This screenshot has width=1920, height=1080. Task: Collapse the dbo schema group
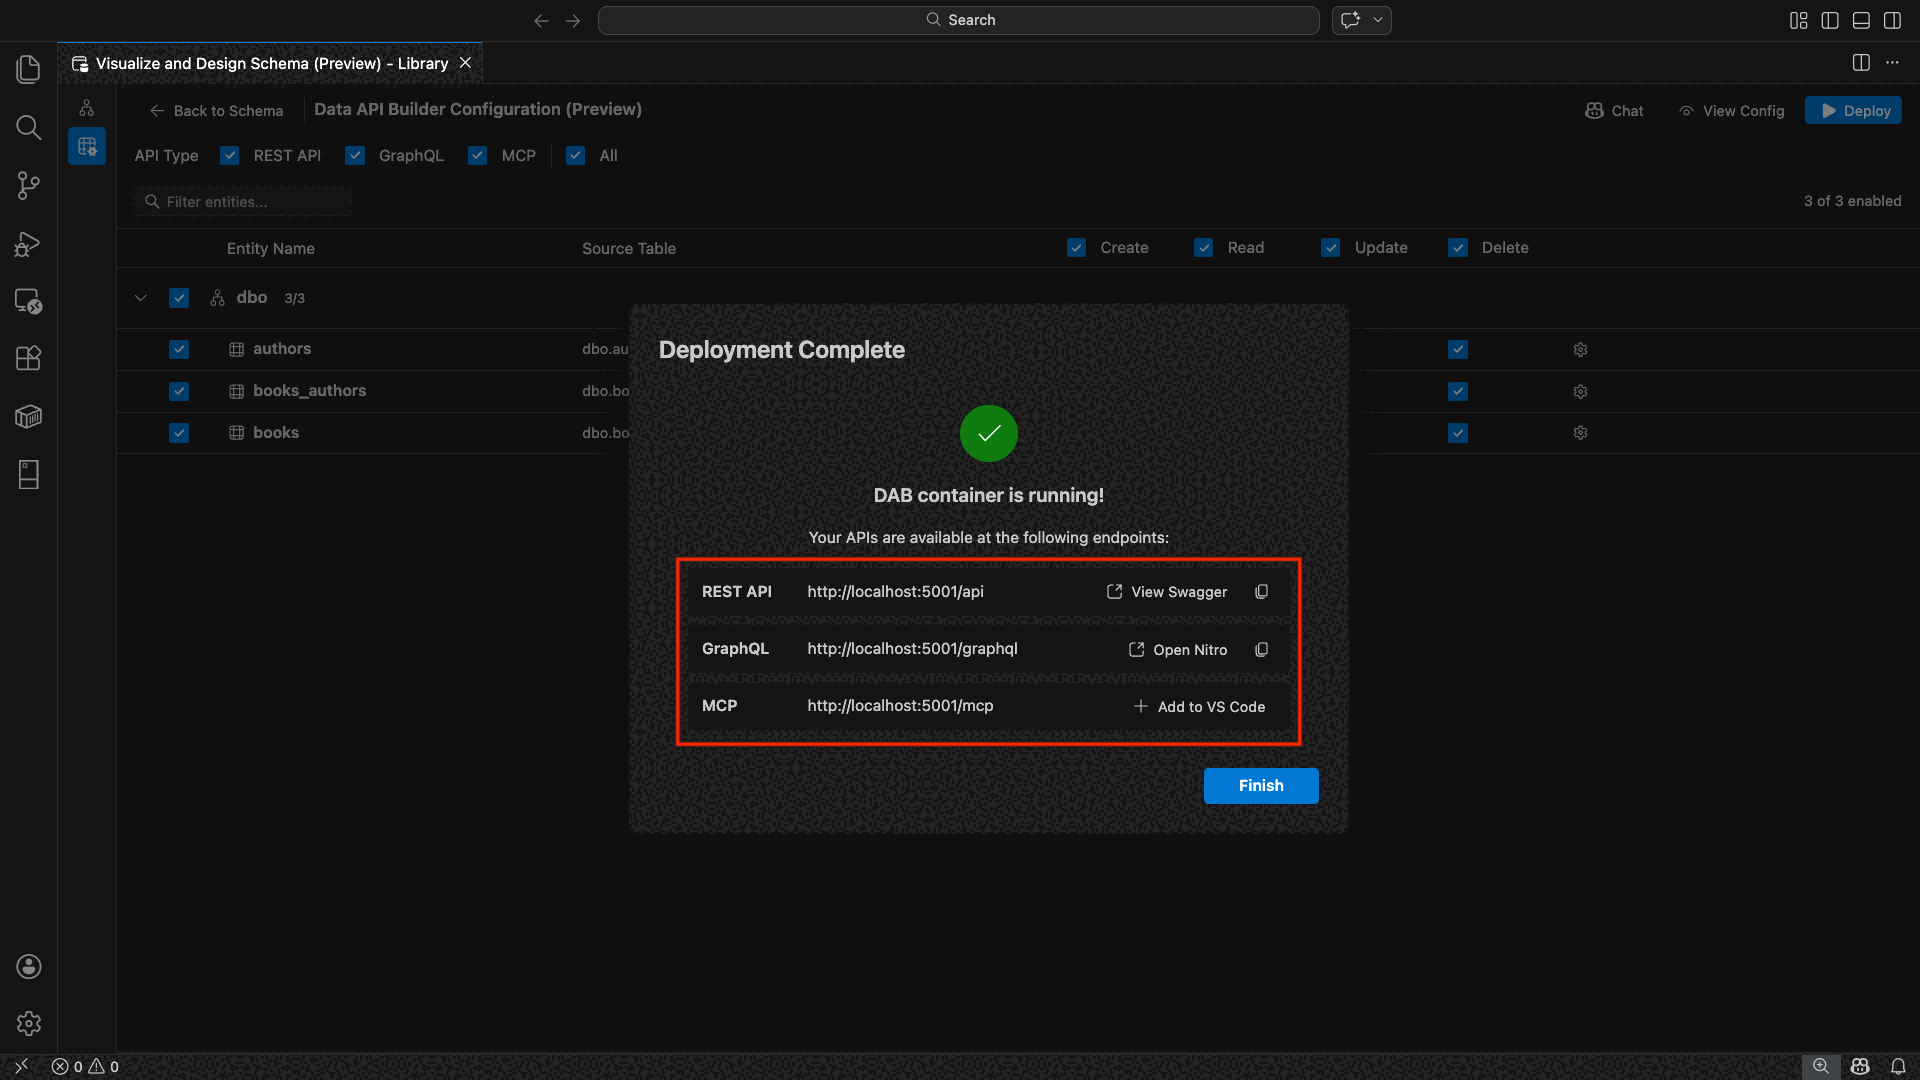click(x=141, y=298)
